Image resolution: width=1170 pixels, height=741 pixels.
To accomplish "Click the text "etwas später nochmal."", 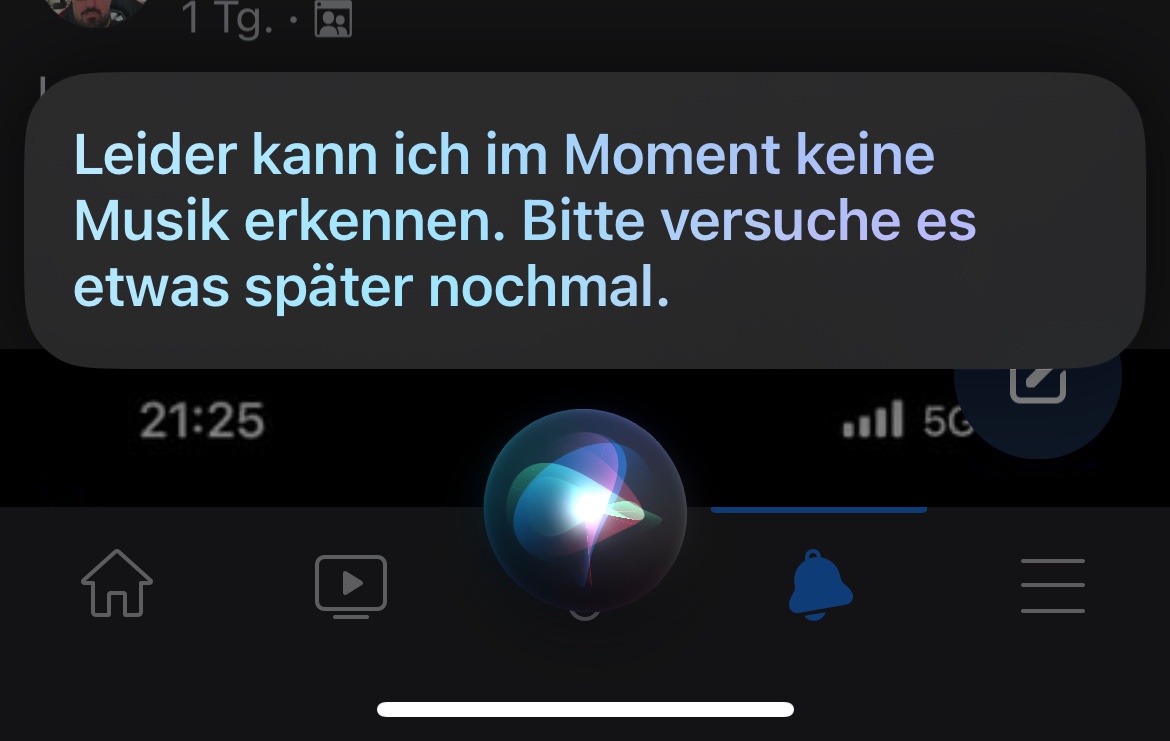I will tap(372, 288).
